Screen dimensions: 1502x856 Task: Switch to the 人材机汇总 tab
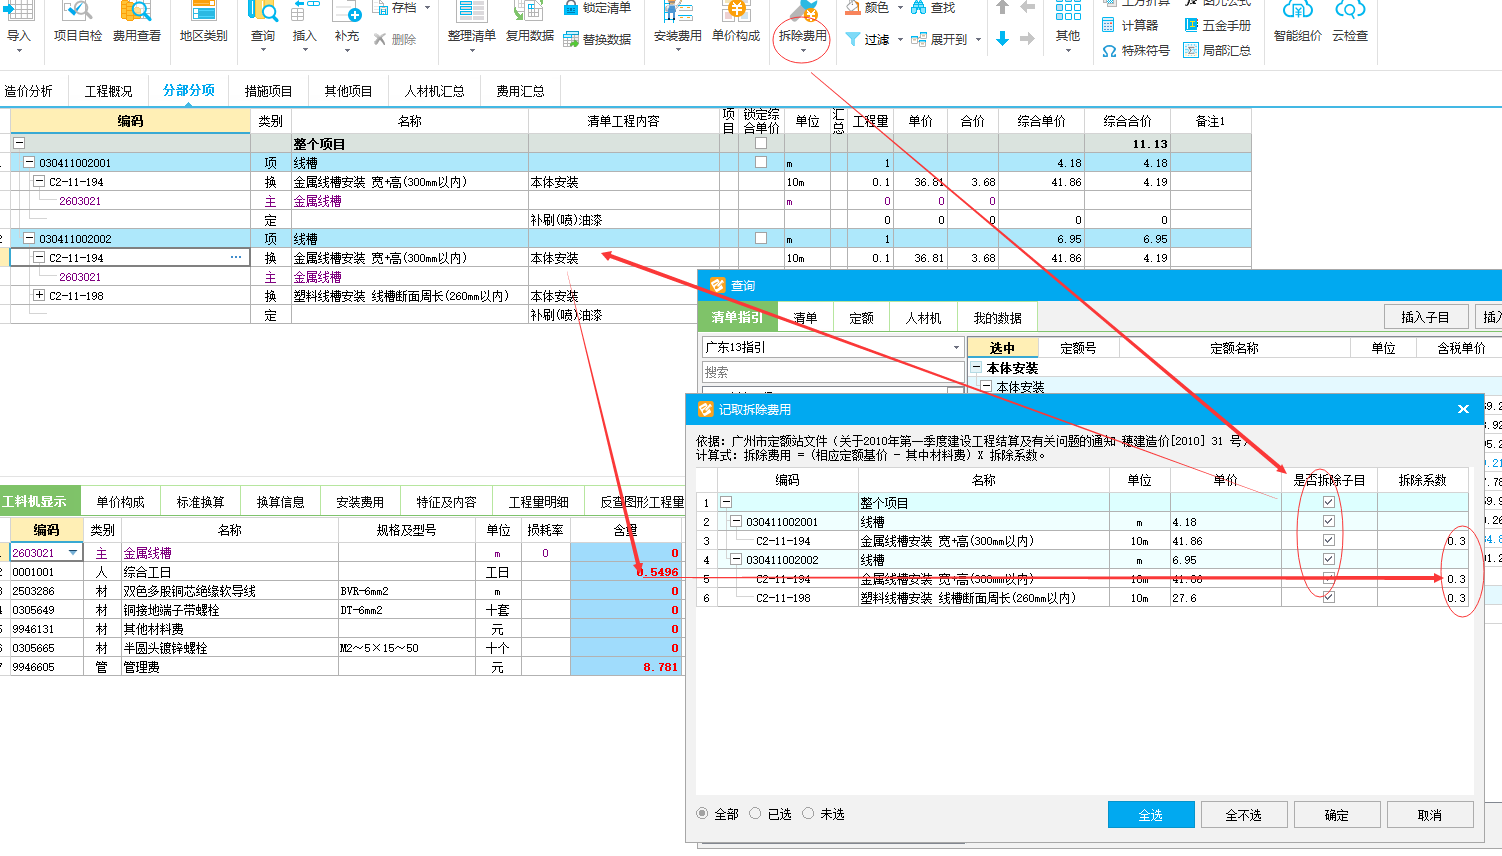coord(434,91)
